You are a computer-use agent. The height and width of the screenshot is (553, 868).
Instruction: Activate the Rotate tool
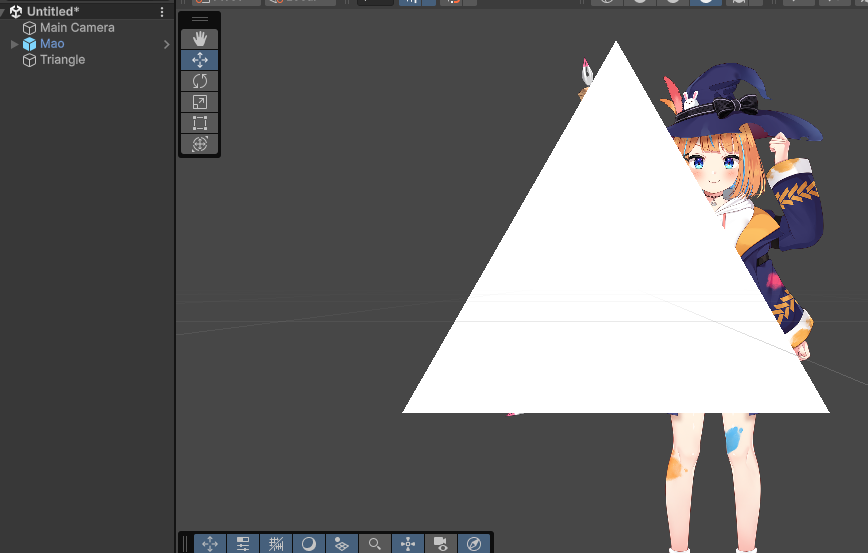click(x=199, y=81)
